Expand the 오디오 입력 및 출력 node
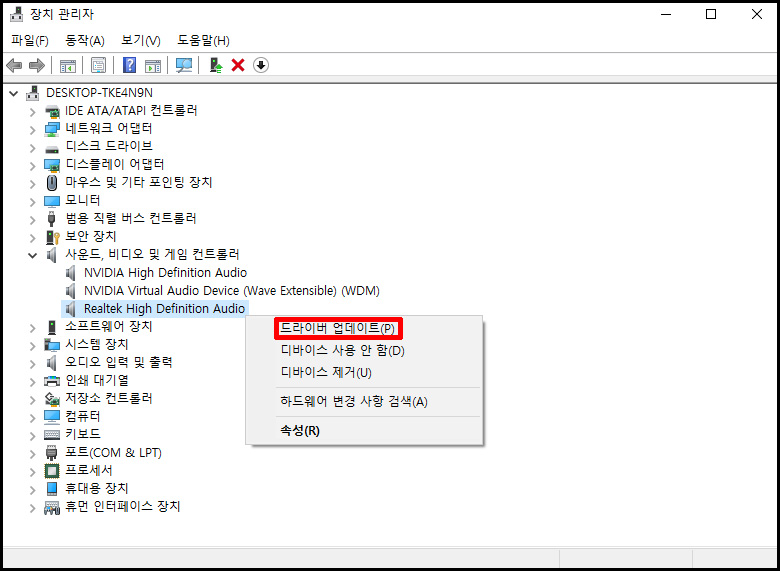This screenshot has height=571, width=780. point(33,364)
